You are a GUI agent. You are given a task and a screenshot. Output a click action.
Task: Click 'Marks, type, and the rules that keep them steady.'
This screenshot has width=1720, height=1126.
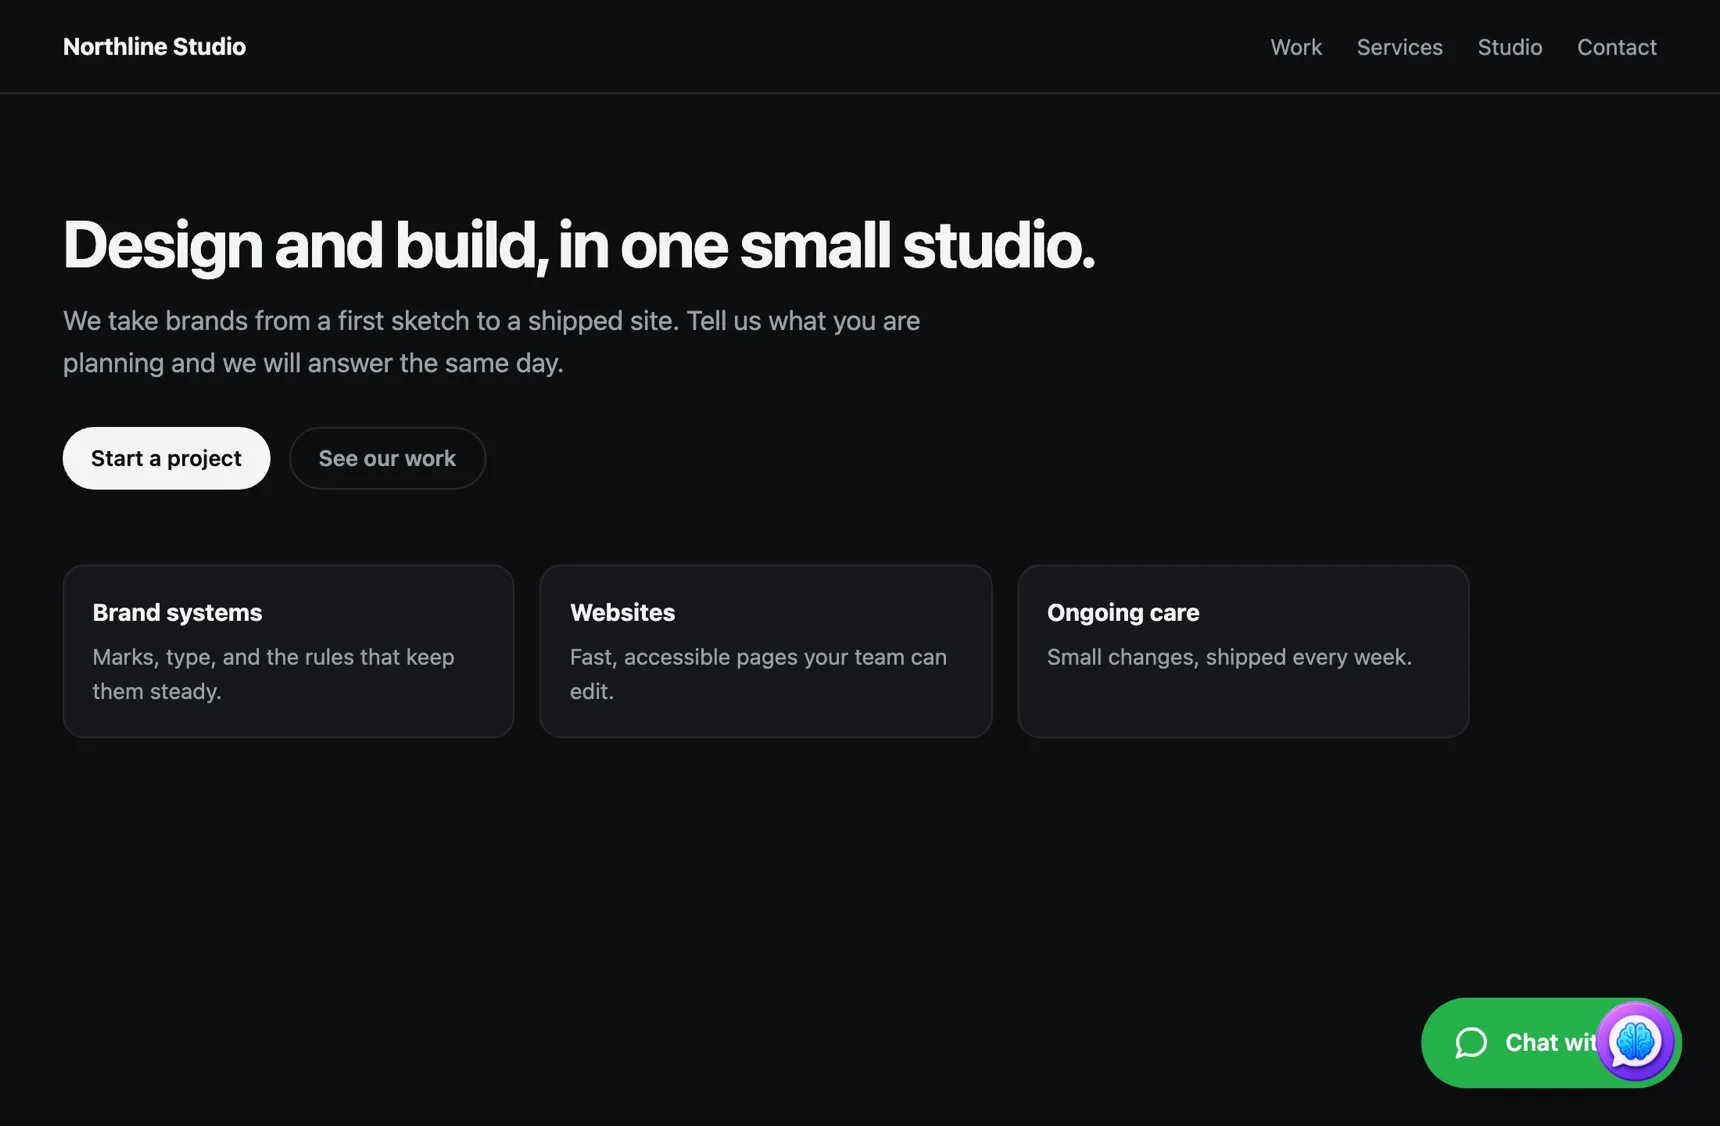(x=273, y=674)
